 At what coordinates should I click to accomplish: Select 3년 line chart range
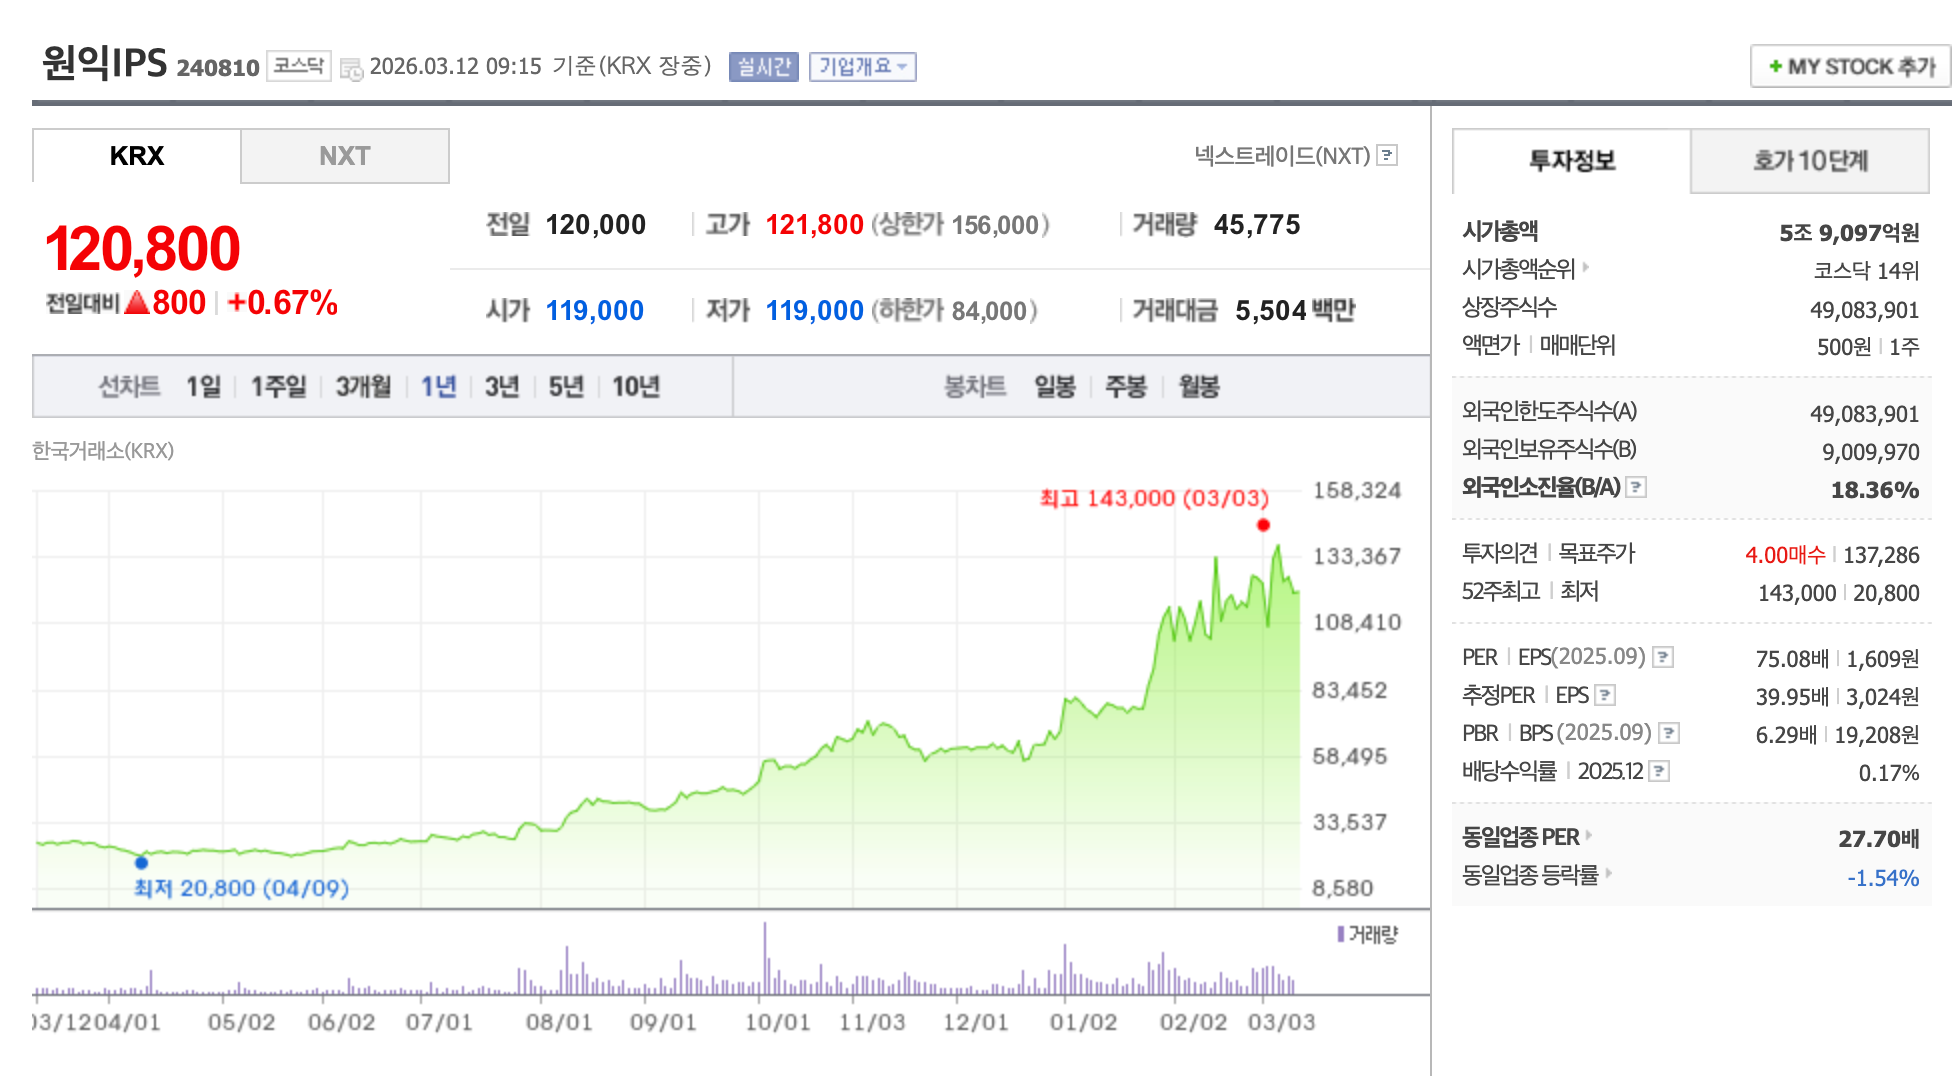(502, 387)
